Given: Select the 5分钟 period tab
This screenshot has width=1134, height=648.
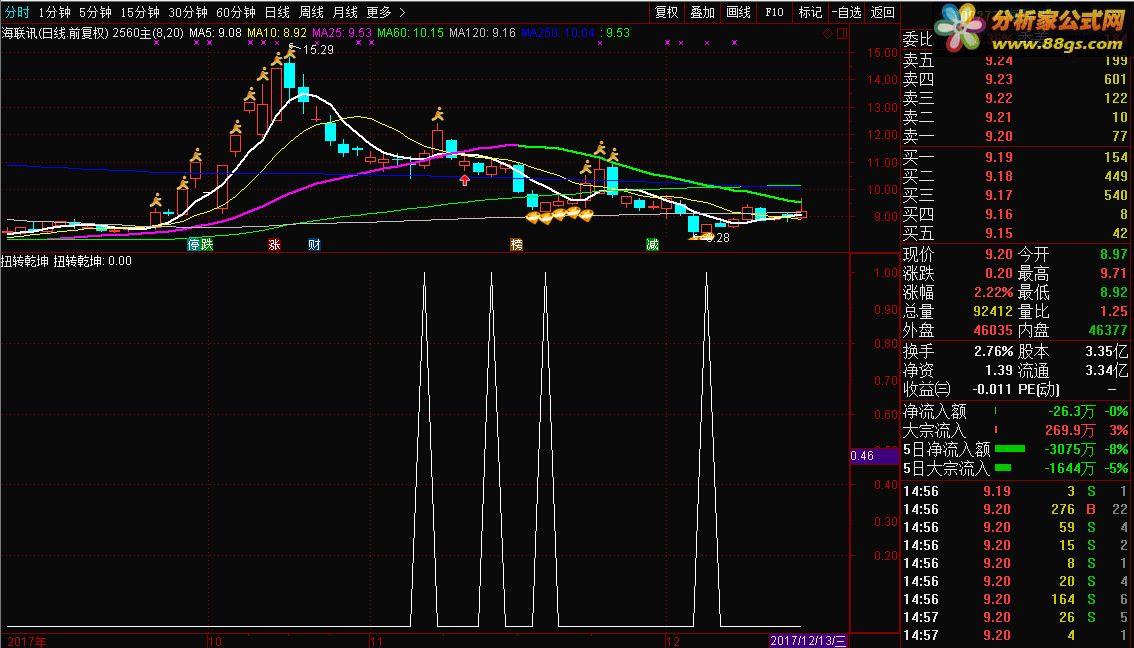Looking at the screenshot, I should (x=95, y=12).
